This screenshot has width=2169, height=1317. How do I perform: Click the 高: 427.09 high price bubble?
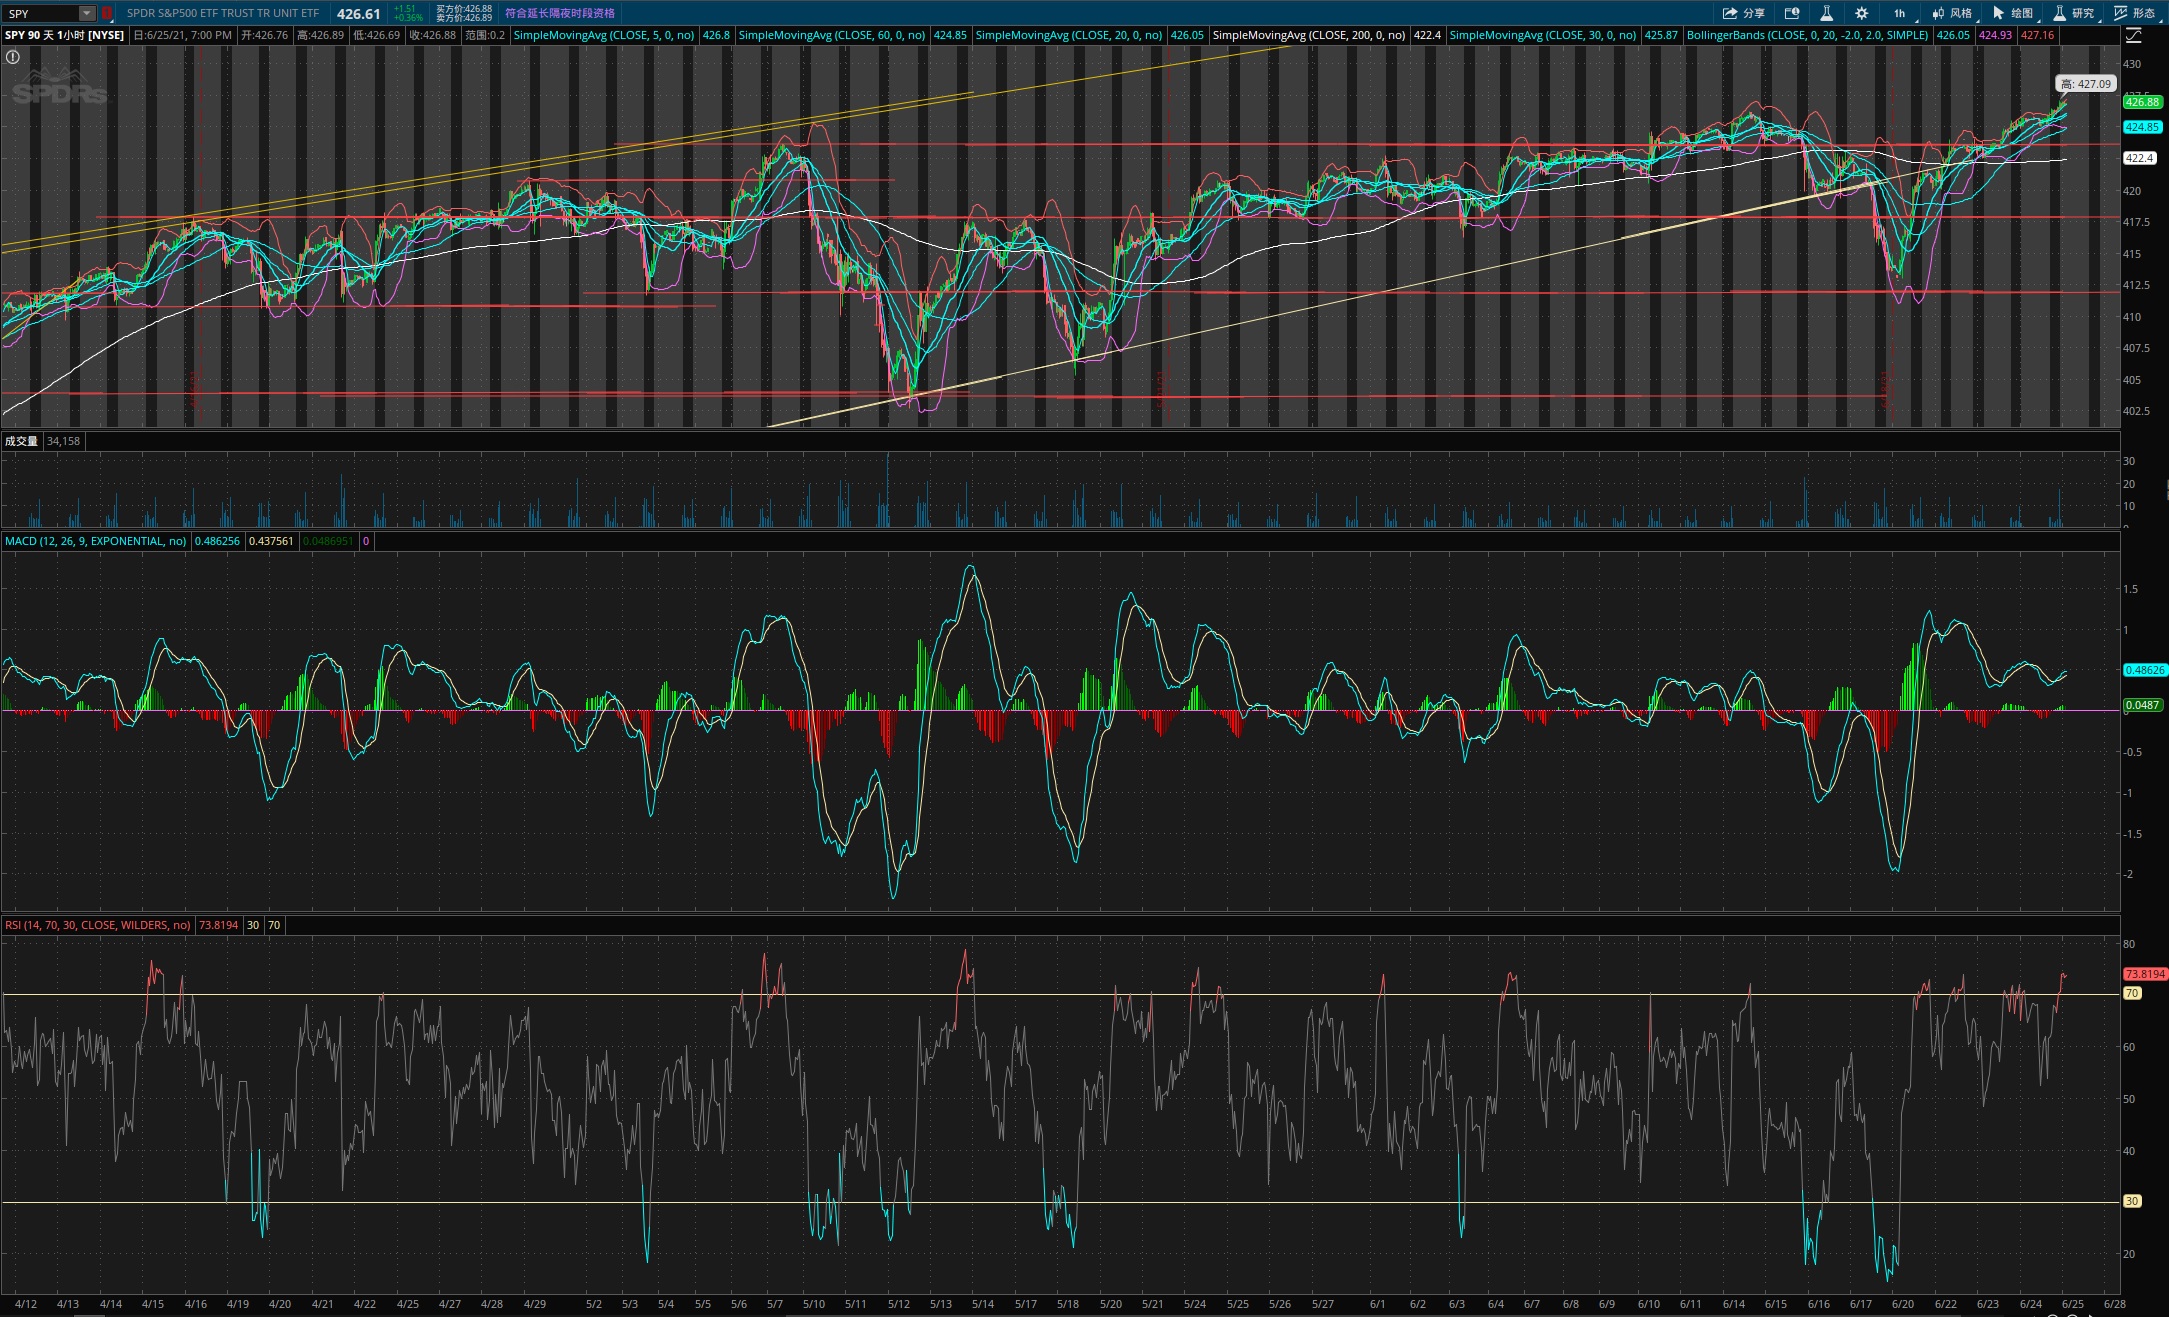(x=2085, y=84)
